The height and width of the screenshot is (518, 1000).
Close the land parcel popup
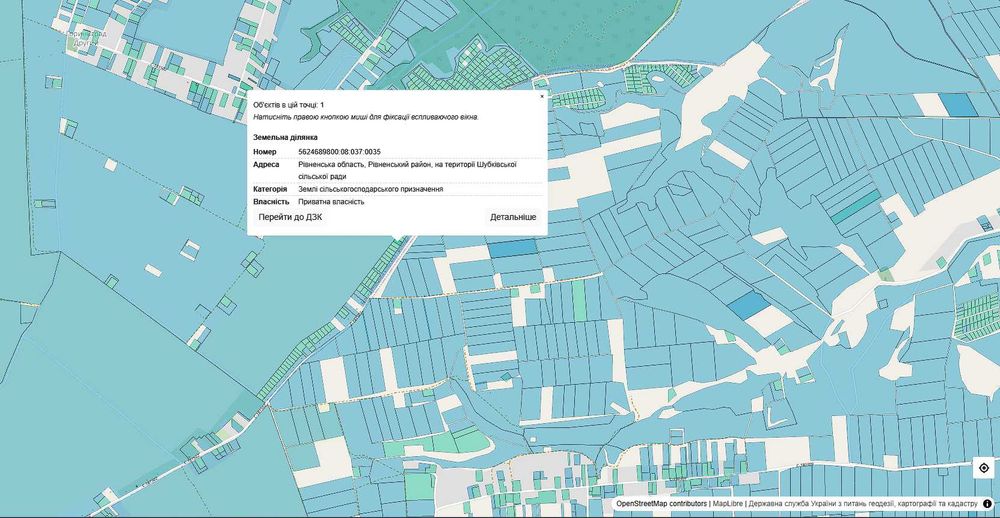coord(542,96)
